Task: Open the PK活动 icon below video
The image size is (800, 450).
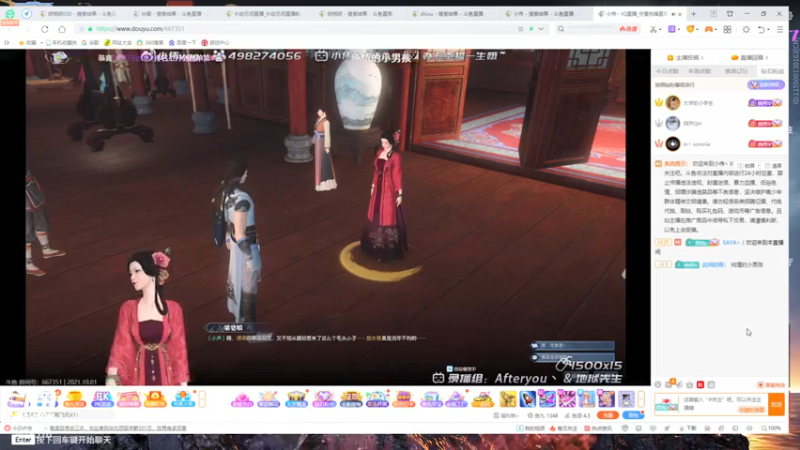Action: coord(102,399)
